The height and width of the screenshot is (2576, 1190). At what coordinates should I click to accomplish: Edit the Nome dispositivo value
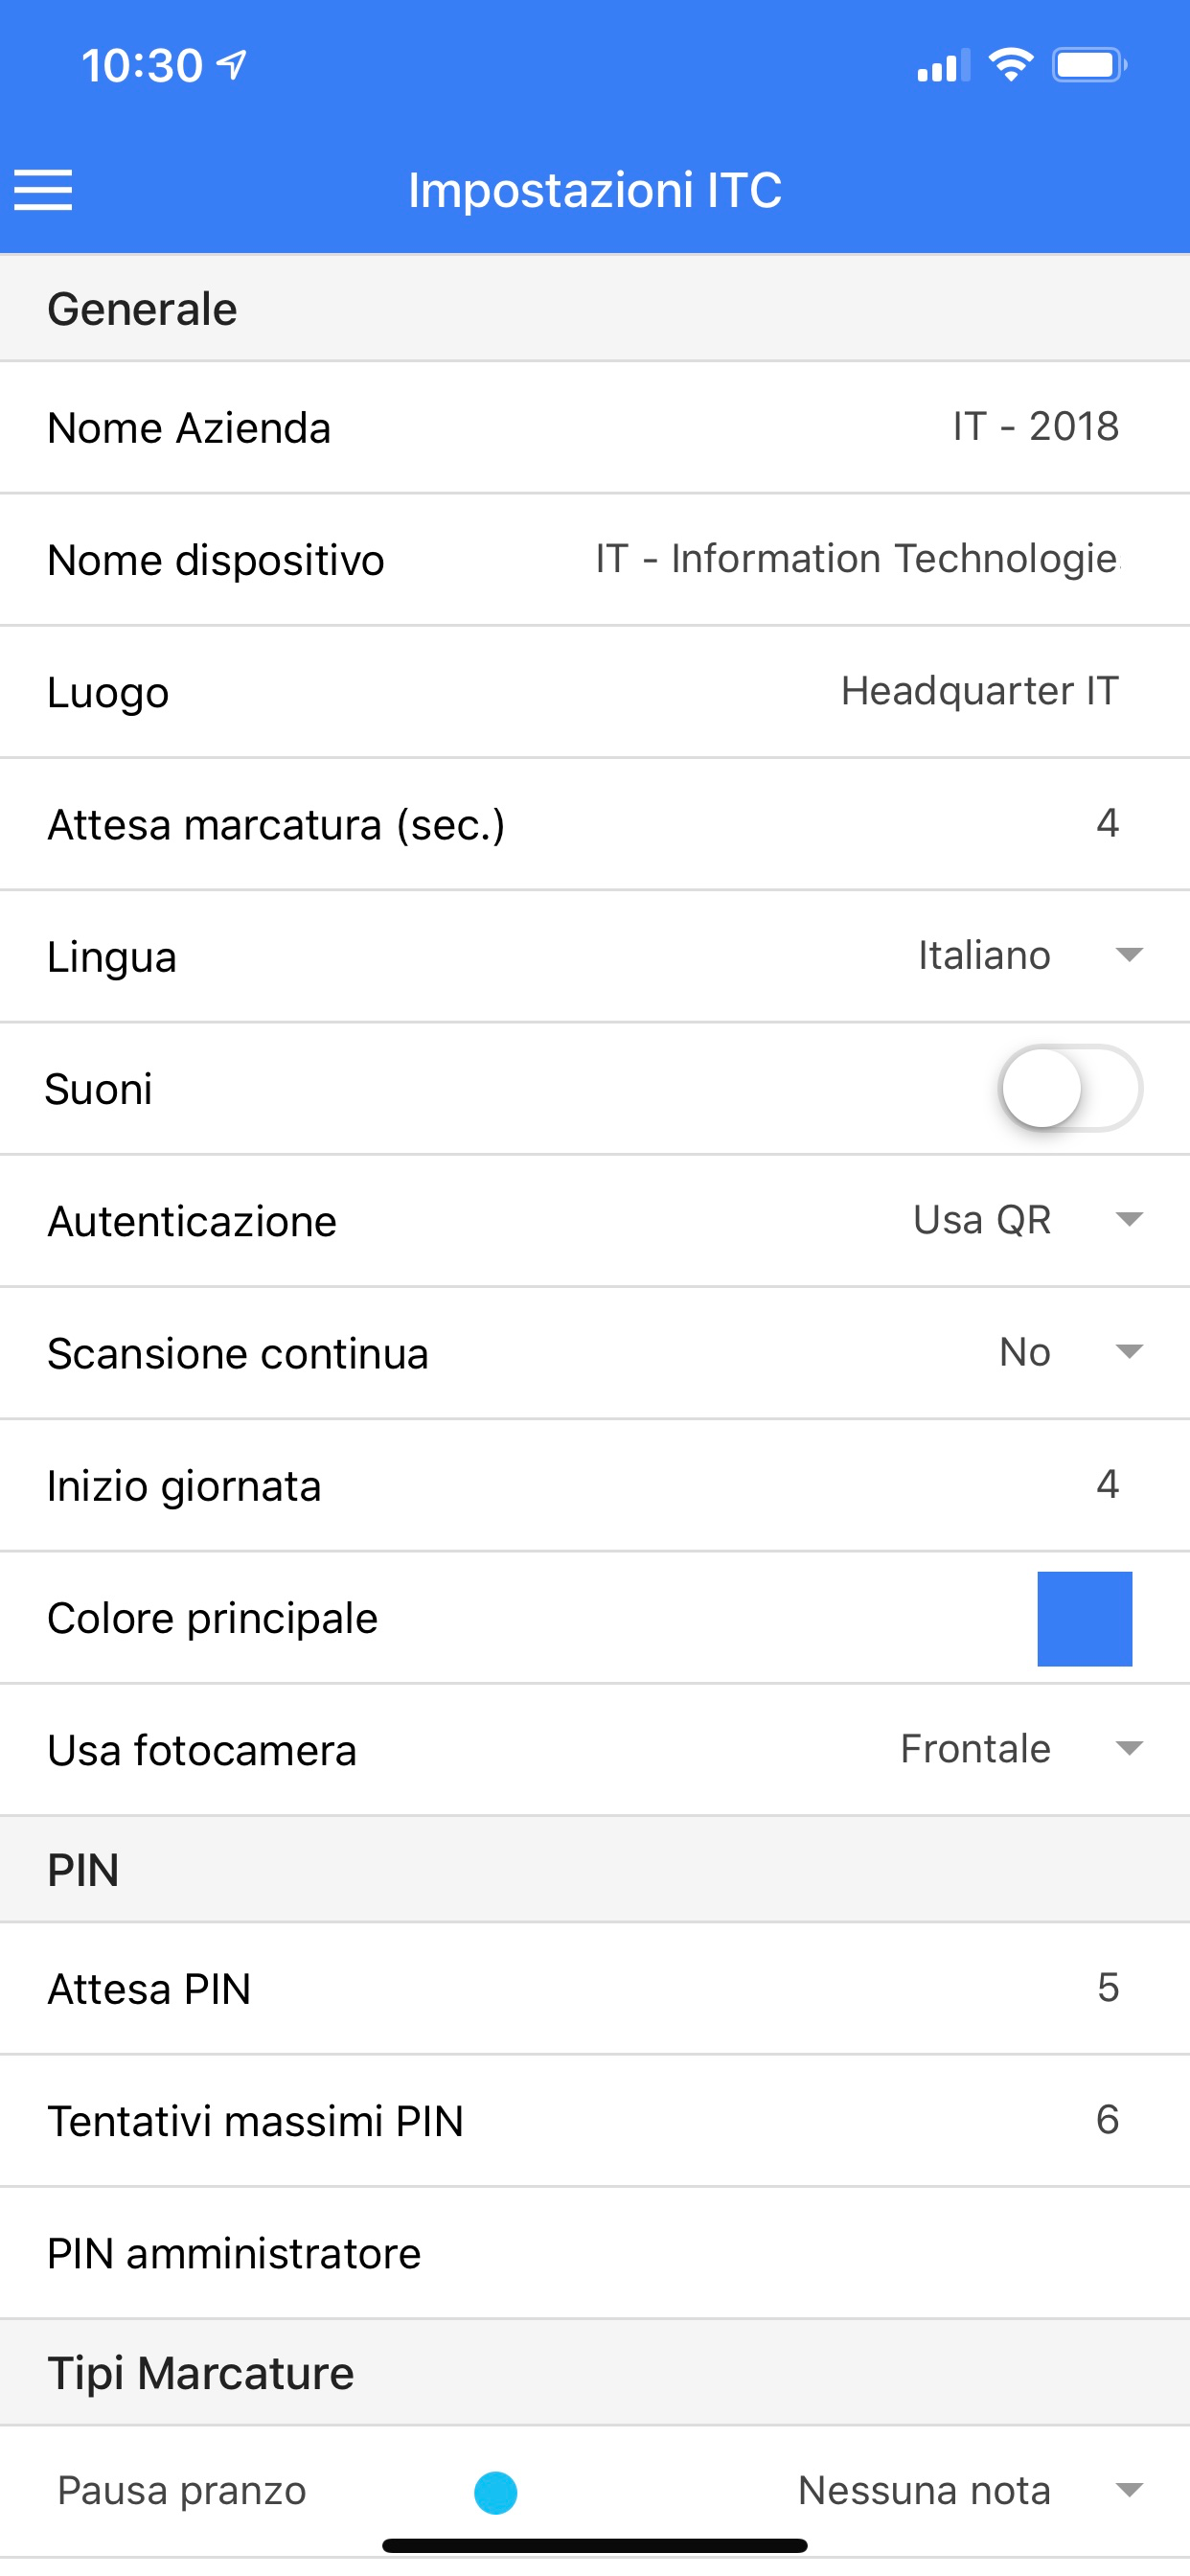(857, 559)
